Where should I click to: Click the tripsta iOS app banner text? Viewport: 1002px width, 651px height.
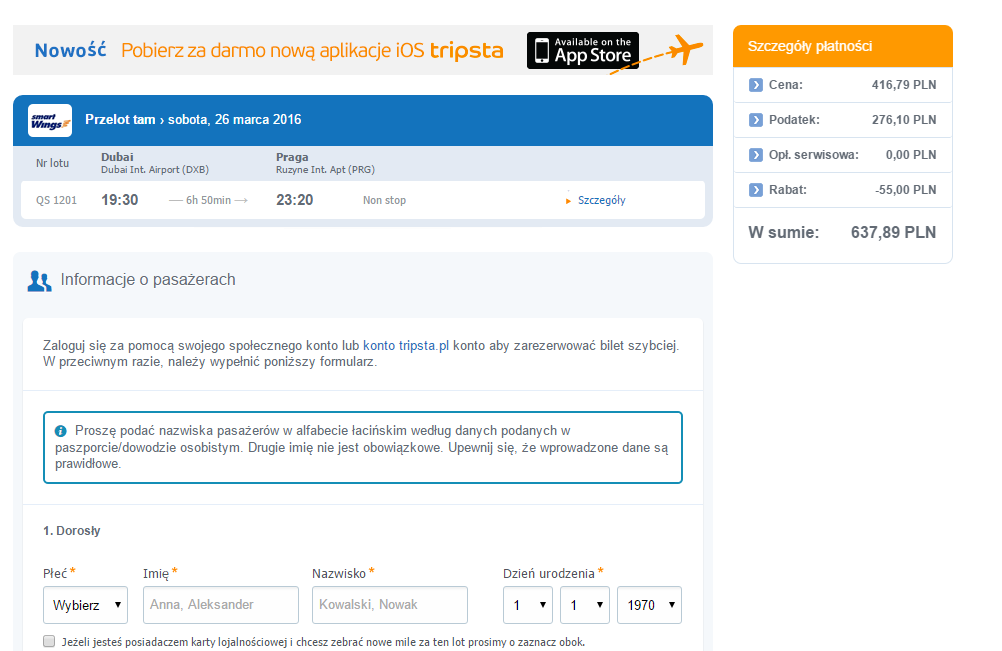(x=312, y=50)
